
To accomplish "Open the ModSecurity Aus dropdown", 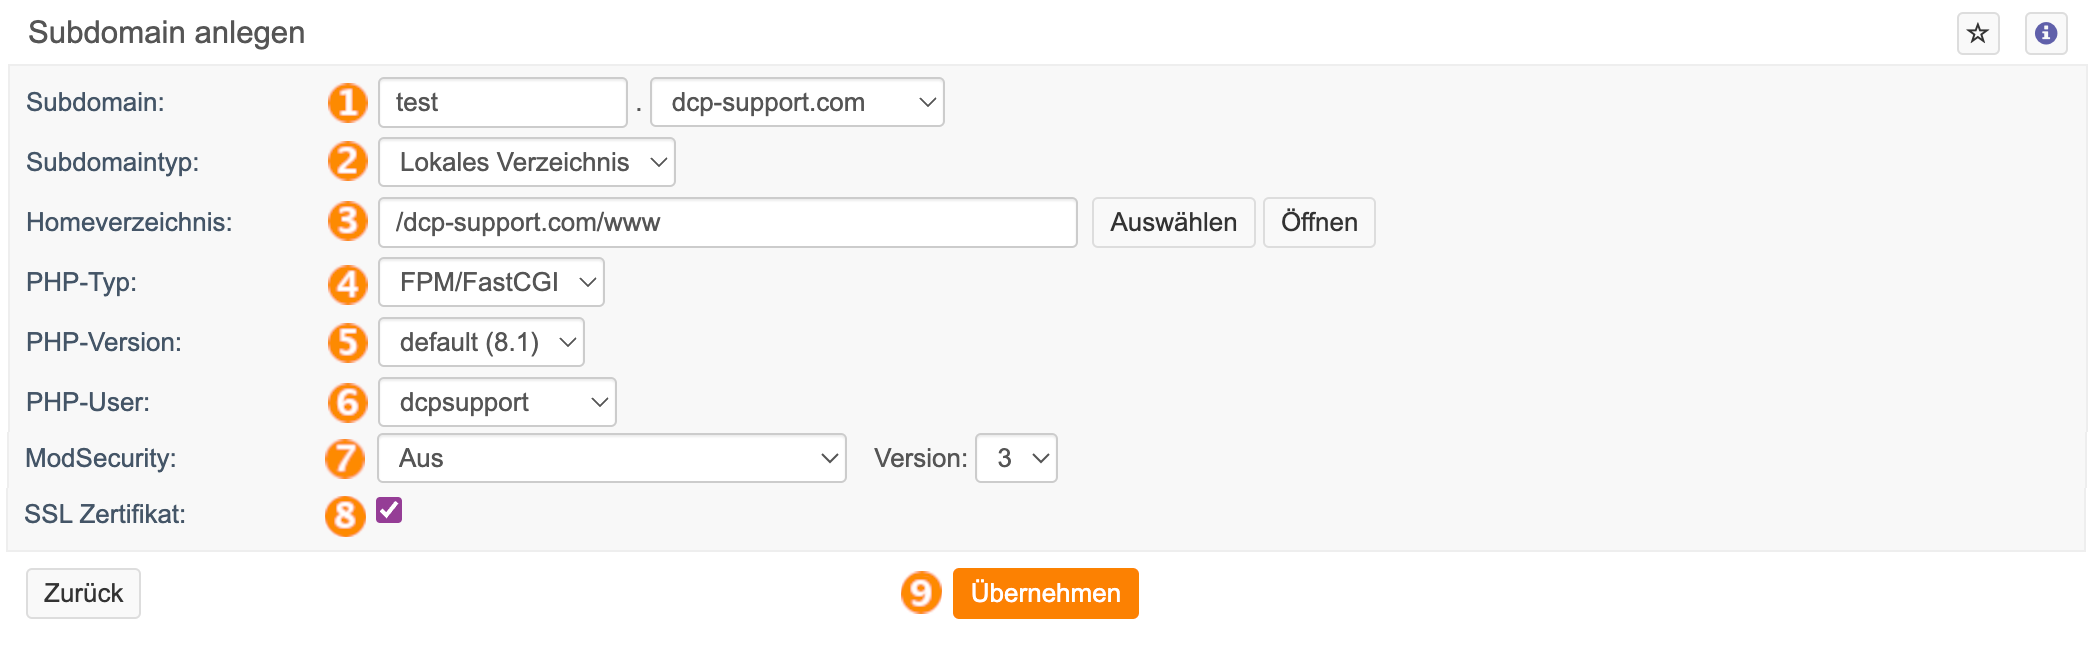I will [x=612, y=458].
